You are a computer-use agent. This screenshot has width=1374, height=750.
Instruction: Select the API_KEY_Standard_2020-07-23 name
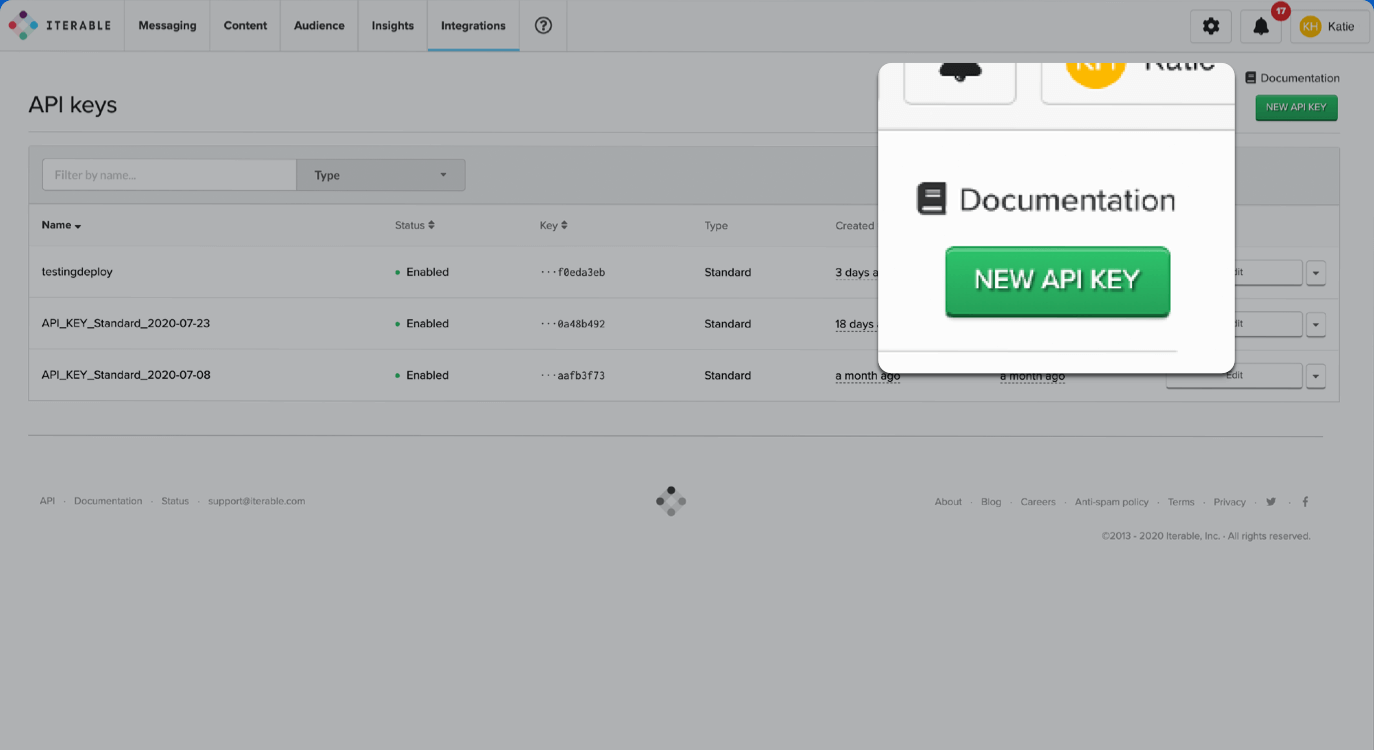[126, 324]
